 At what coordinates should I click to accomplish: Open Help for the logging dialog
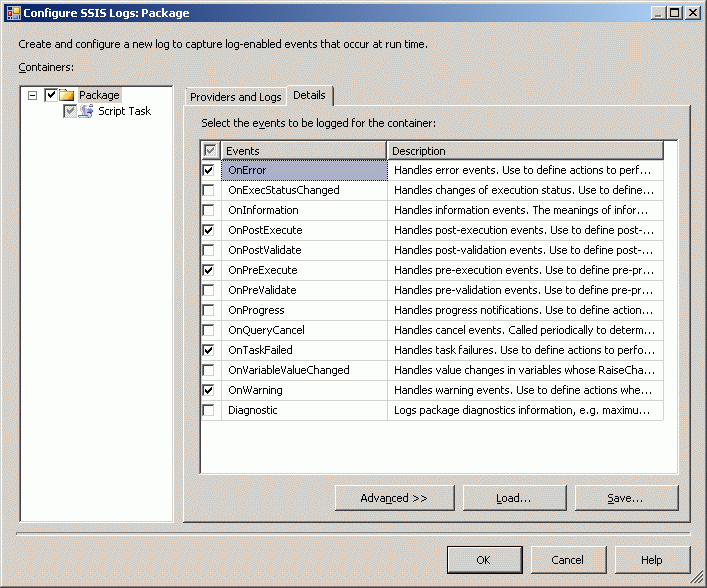(652, 560)
